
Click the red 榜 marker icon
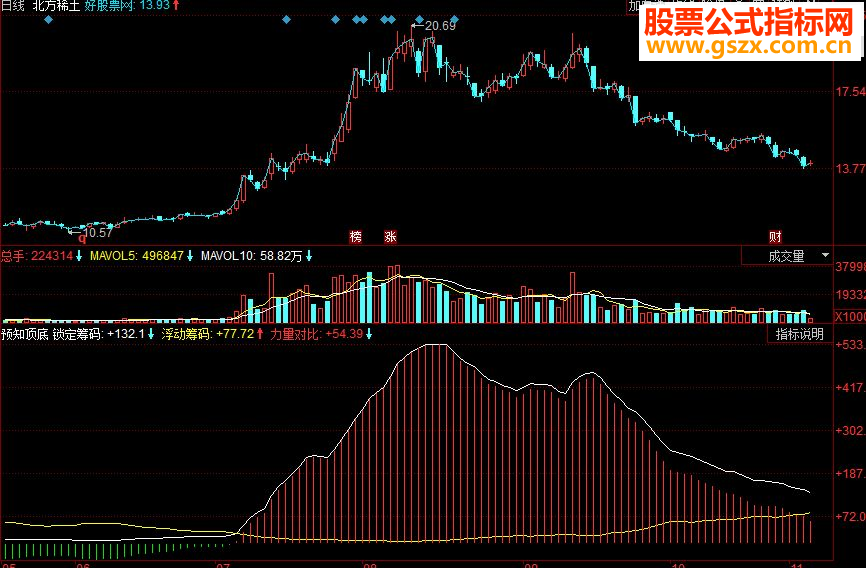click(356, 237)
